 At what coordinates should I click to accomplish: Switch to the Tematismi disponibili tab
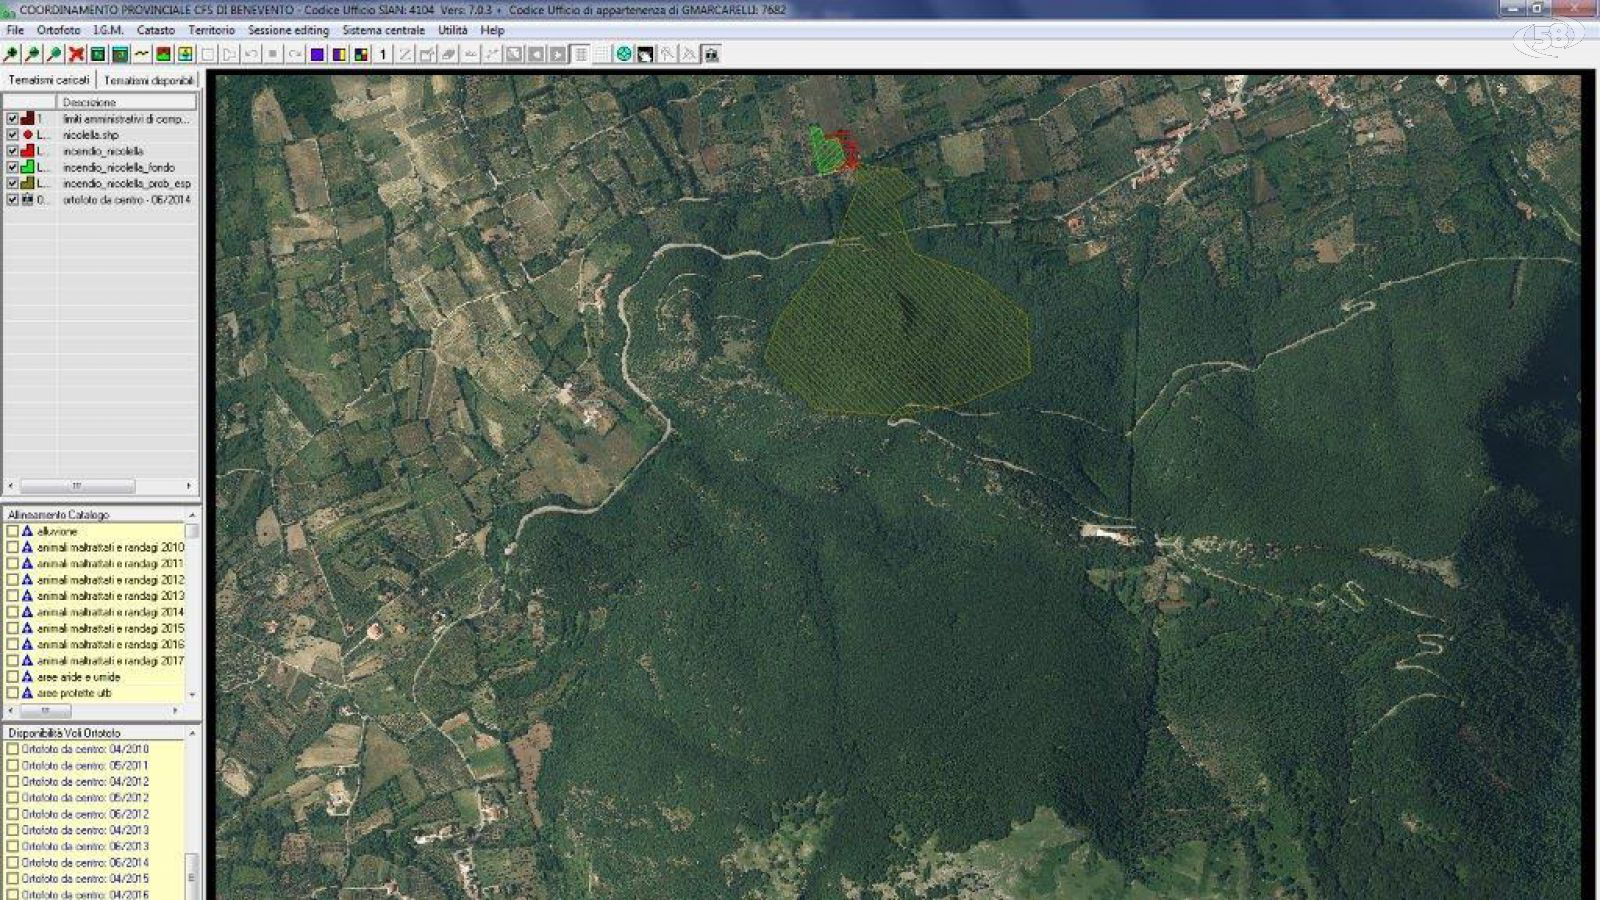(149, 80)
